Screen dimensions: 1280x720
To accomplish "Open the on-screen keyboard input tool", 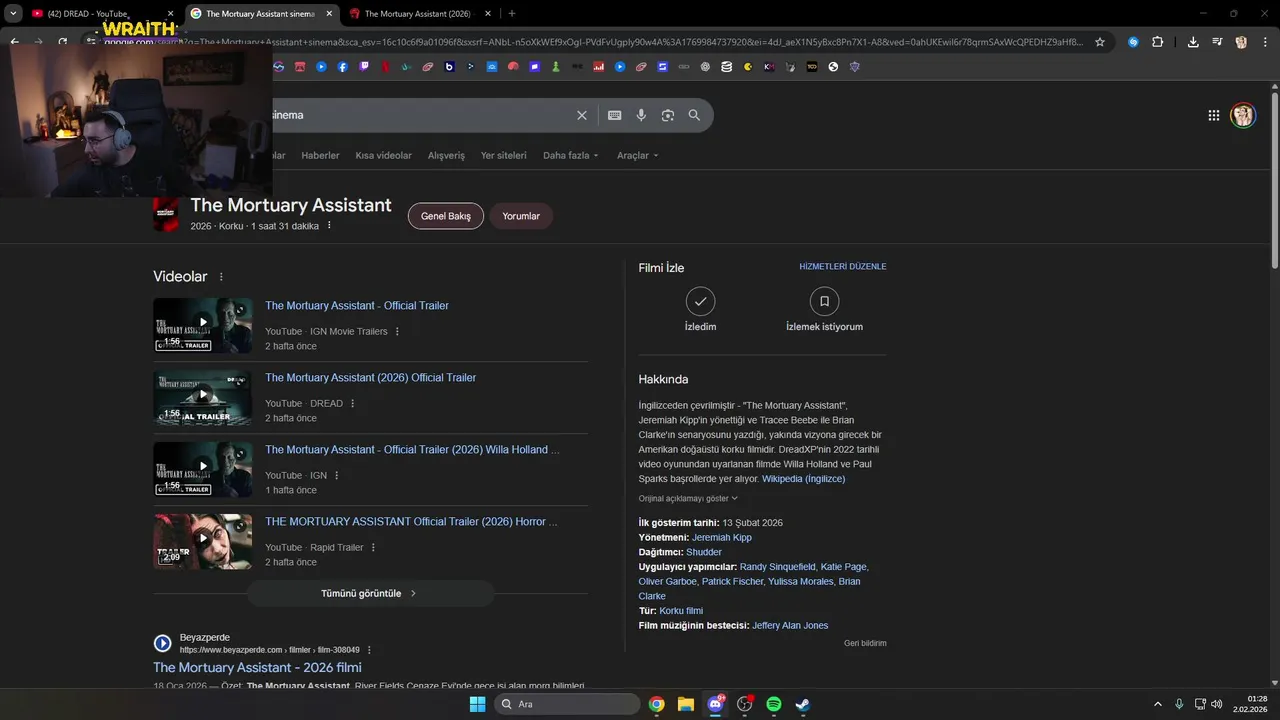I will tap(615, 115).
